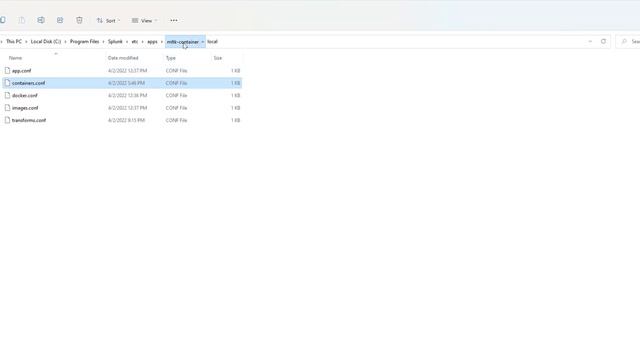Select the docker.conf file

pyautogui.click(x=25, y=96)
